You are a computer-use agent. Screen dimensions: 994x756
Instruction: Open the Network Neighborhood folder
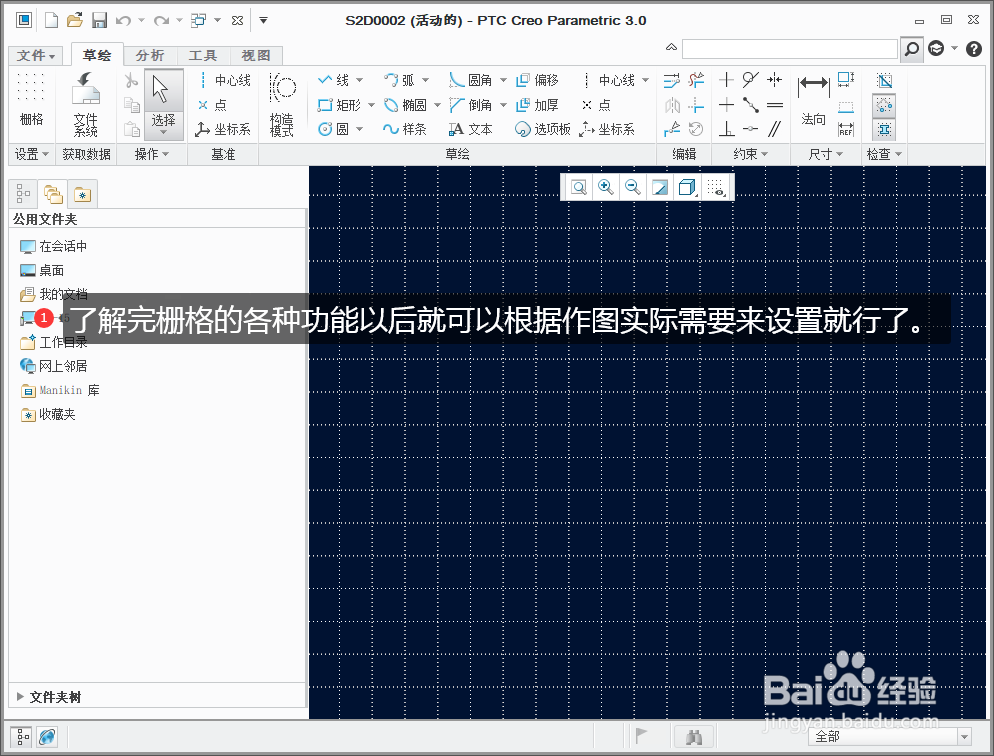click(x=53, y=366)
